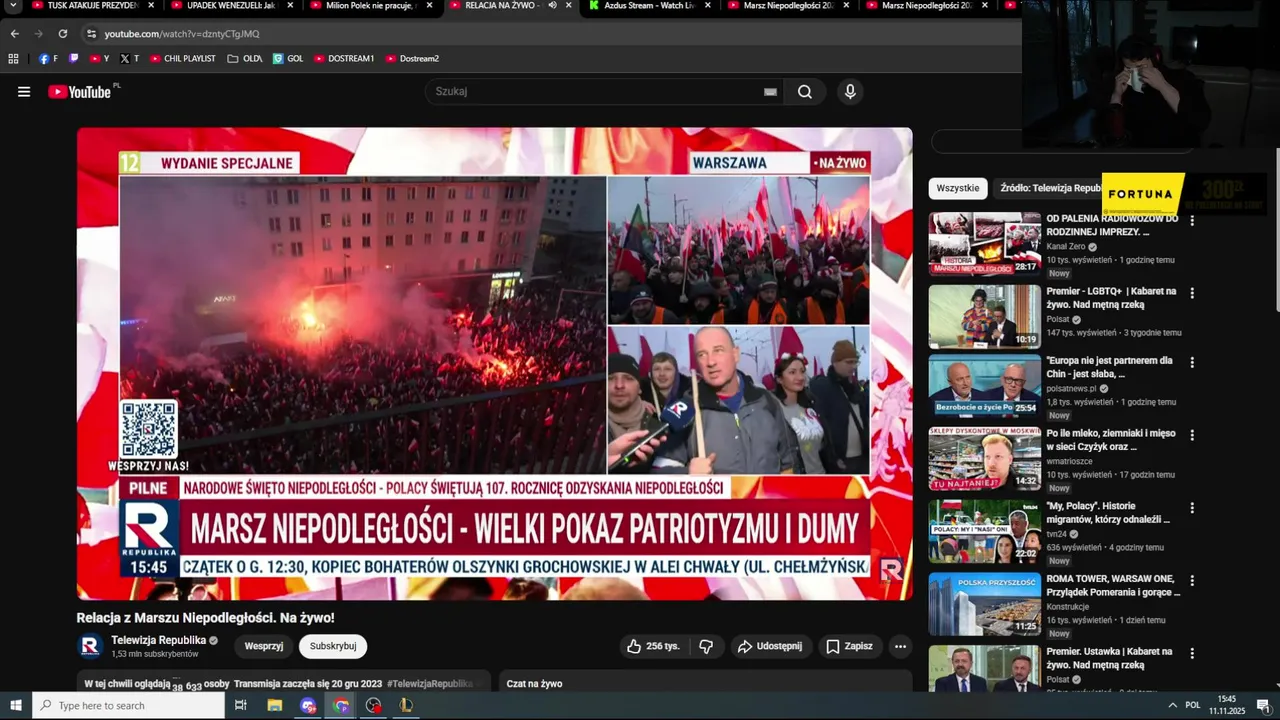
Task: Open the OLD bookmarks folder
Action: coord(245,58)
